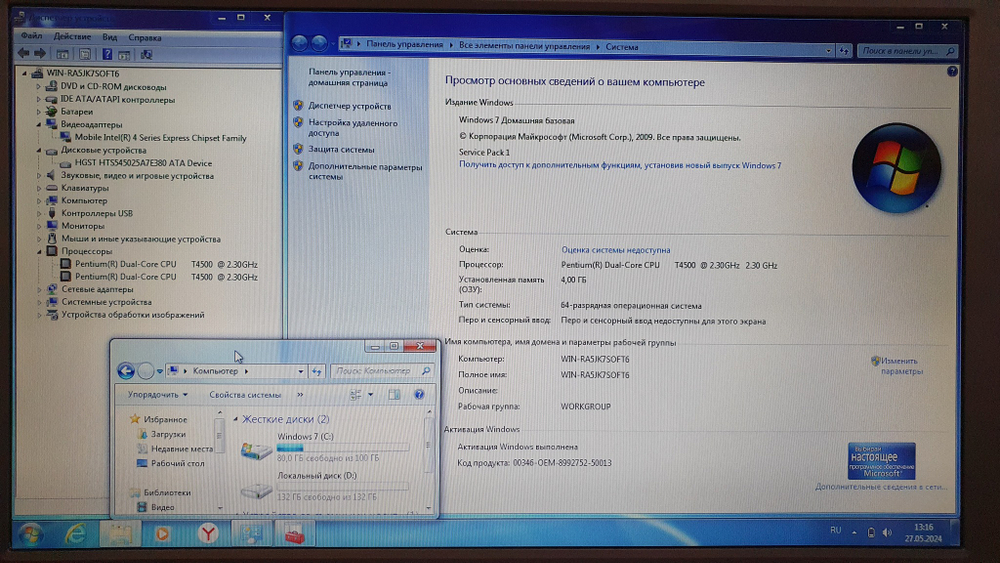This screenshot has width=1000, height=563.
Task: Open the Упорядочить dropdown menu
Action: coord(158,395)
